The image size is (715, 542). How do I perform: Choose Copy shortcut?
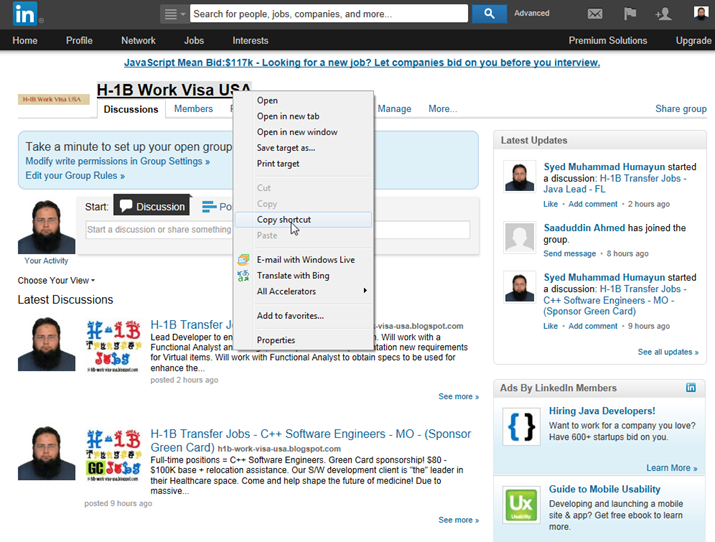point(303,220)
